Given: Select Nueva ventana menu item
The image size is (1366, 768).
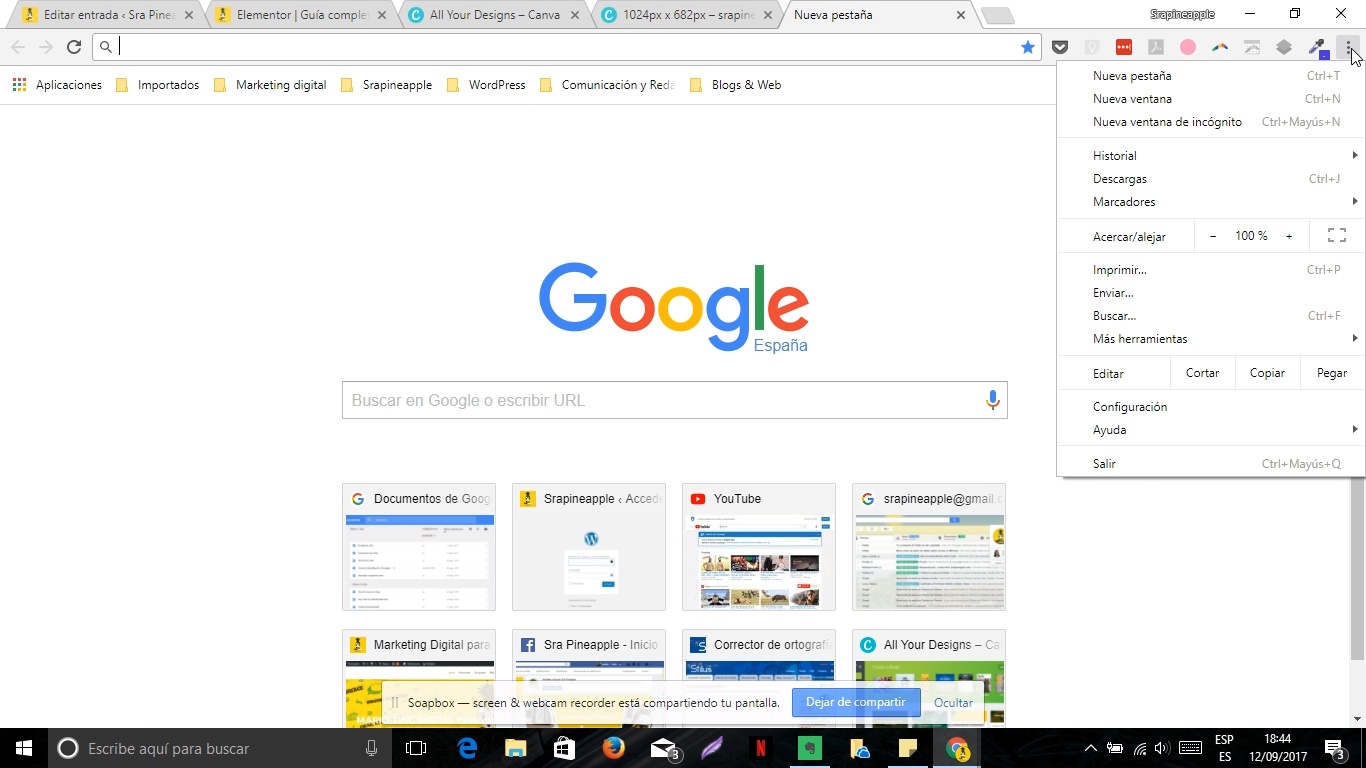Looking at the screenshot, I should 1211,99.
